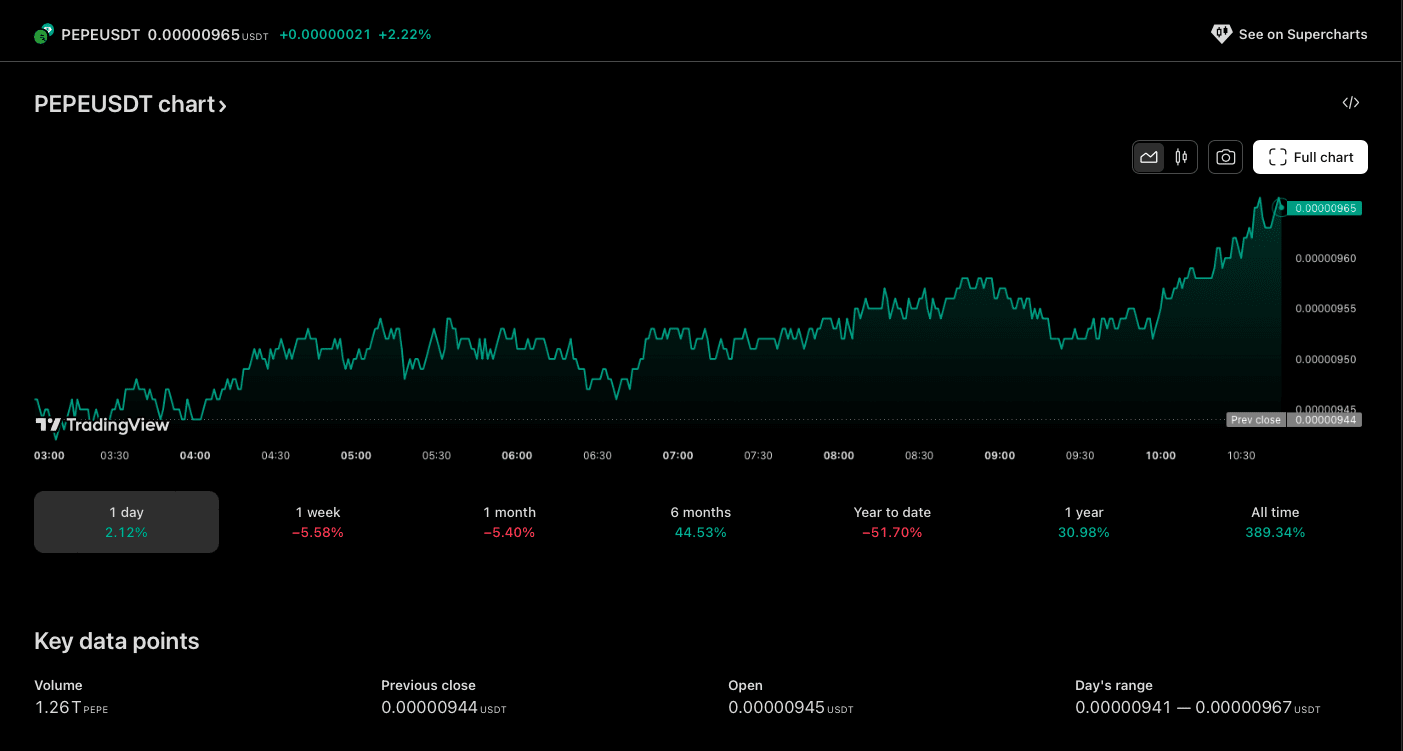
Task: Show the 1 year performance range
Action: 1083,522
